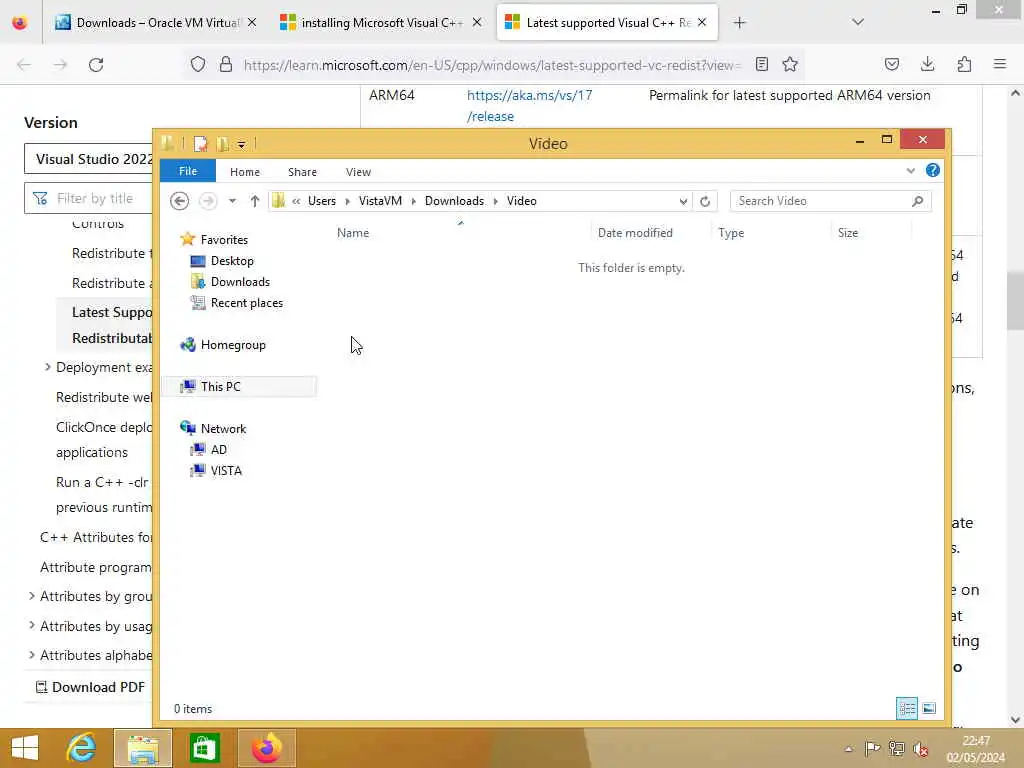This screenshot has height=768, width=1024.
Task: Select Downloads under Favorites
Action: pos(240,281)
